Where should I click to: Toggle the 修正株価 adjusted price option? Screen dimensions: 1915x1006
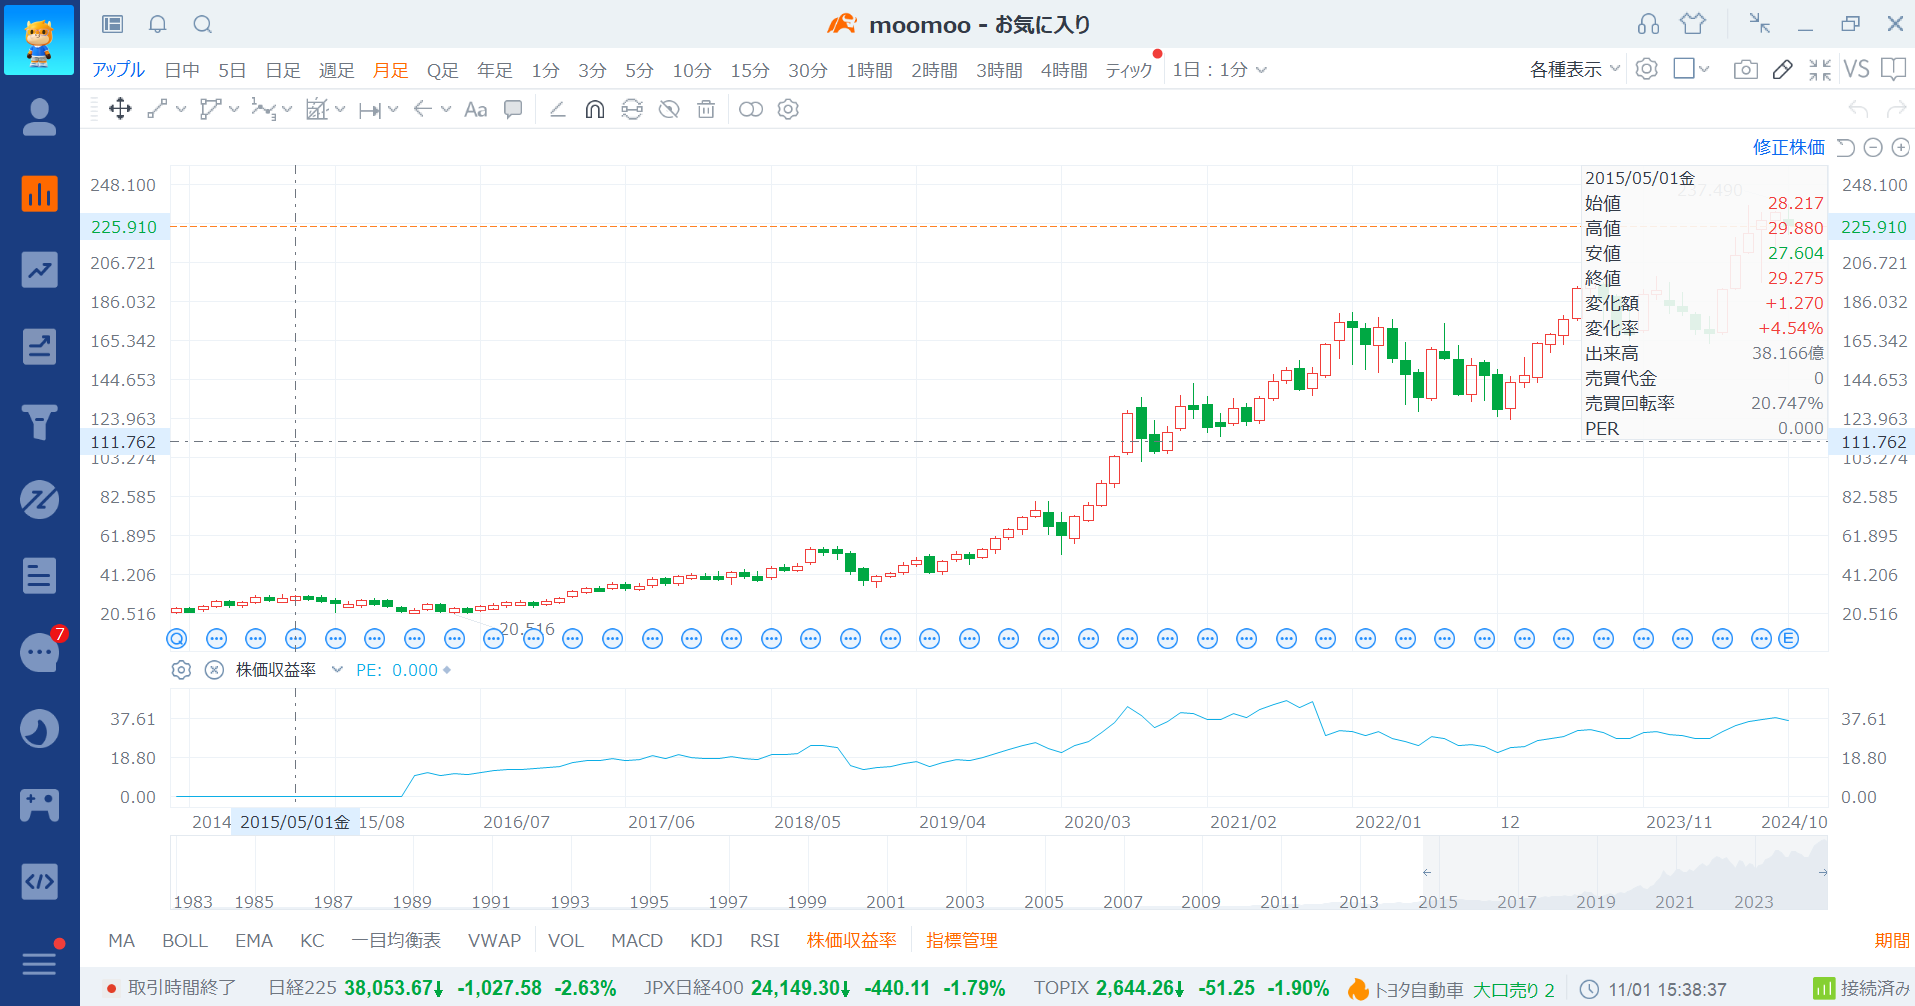point(1788,148)
